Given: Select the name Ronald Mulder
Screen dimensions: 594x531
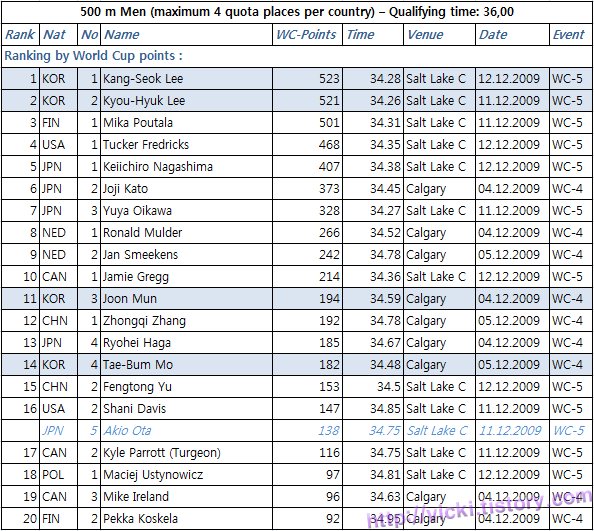Looking at the screenshot, I should pyautogui.click(x=142, y=233).
